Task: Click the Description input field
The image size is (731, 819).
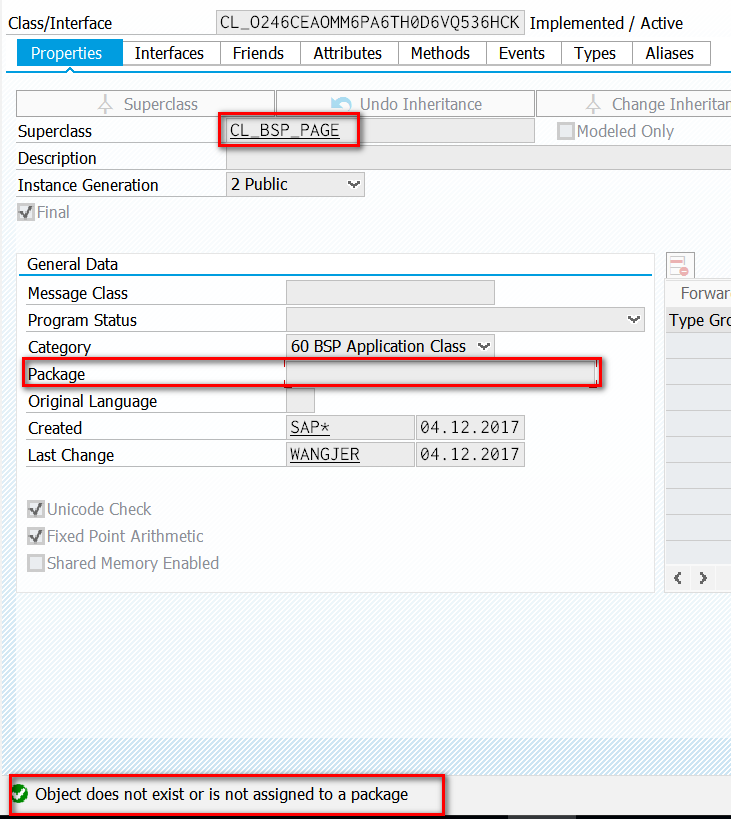Action: click(x=478, y=158)
